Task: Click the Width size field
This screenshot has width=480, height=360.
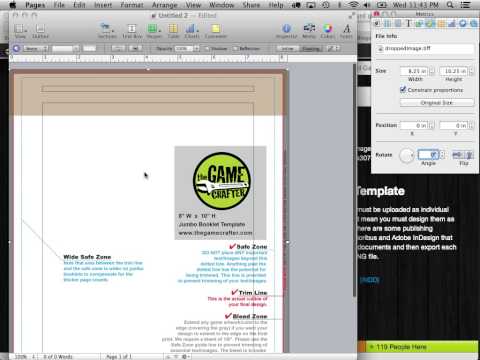Action: click(x=414, y=71)
